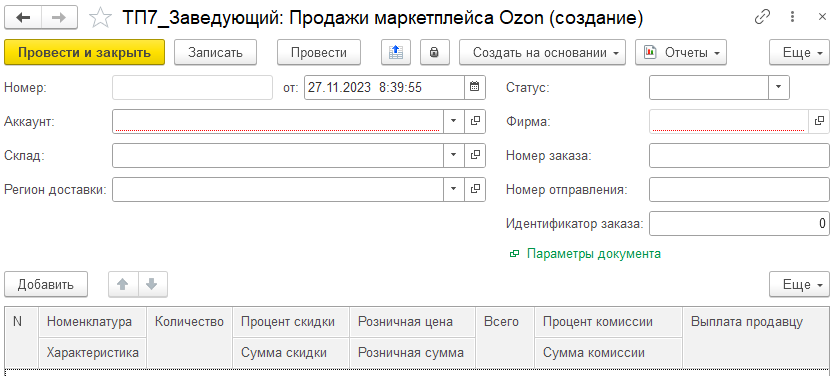Go back with the left arrow button
Screen dimensions: 835x376
point(23,18)
